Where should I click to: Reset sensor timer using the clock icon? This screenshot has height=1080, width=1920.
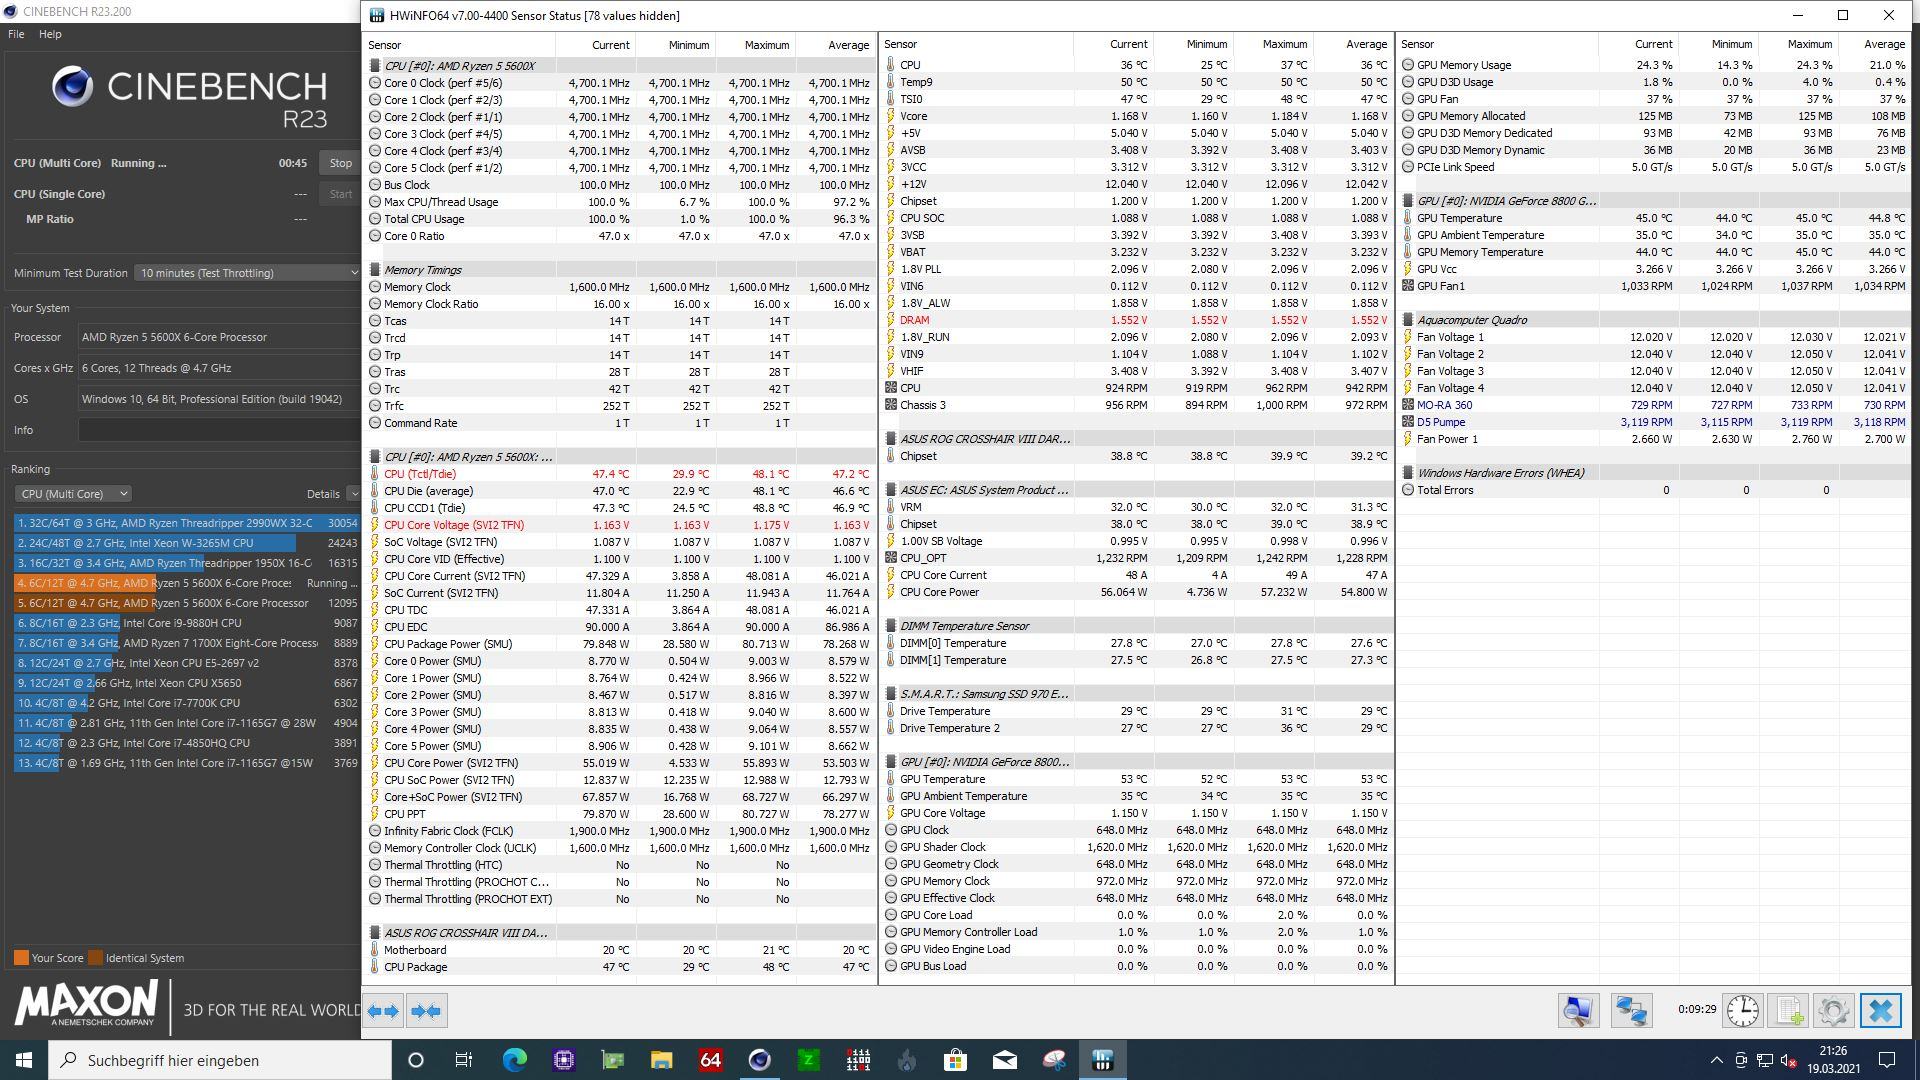click(1742, 1011)
